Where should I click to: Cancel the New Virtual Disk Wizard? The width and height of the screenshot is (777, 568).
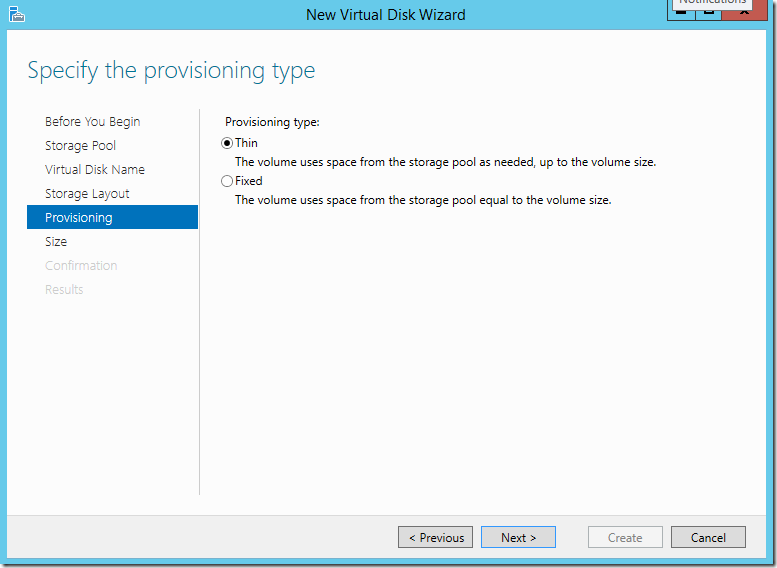pos(708,537)
